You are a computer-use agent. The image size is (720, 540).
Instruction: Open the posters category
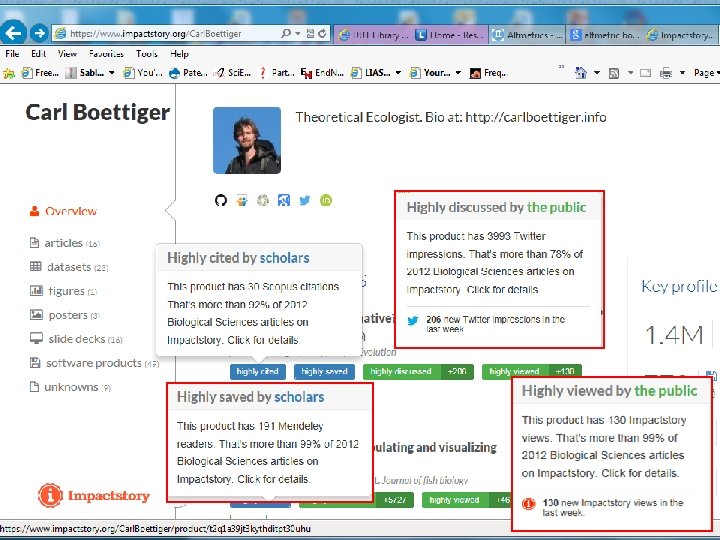point(65,315)
